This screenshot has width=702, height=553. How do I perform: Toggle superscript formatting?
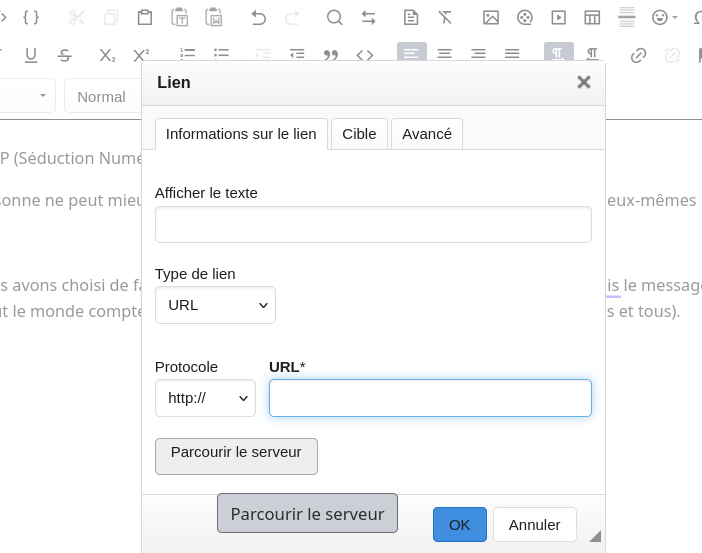point(141,55)
